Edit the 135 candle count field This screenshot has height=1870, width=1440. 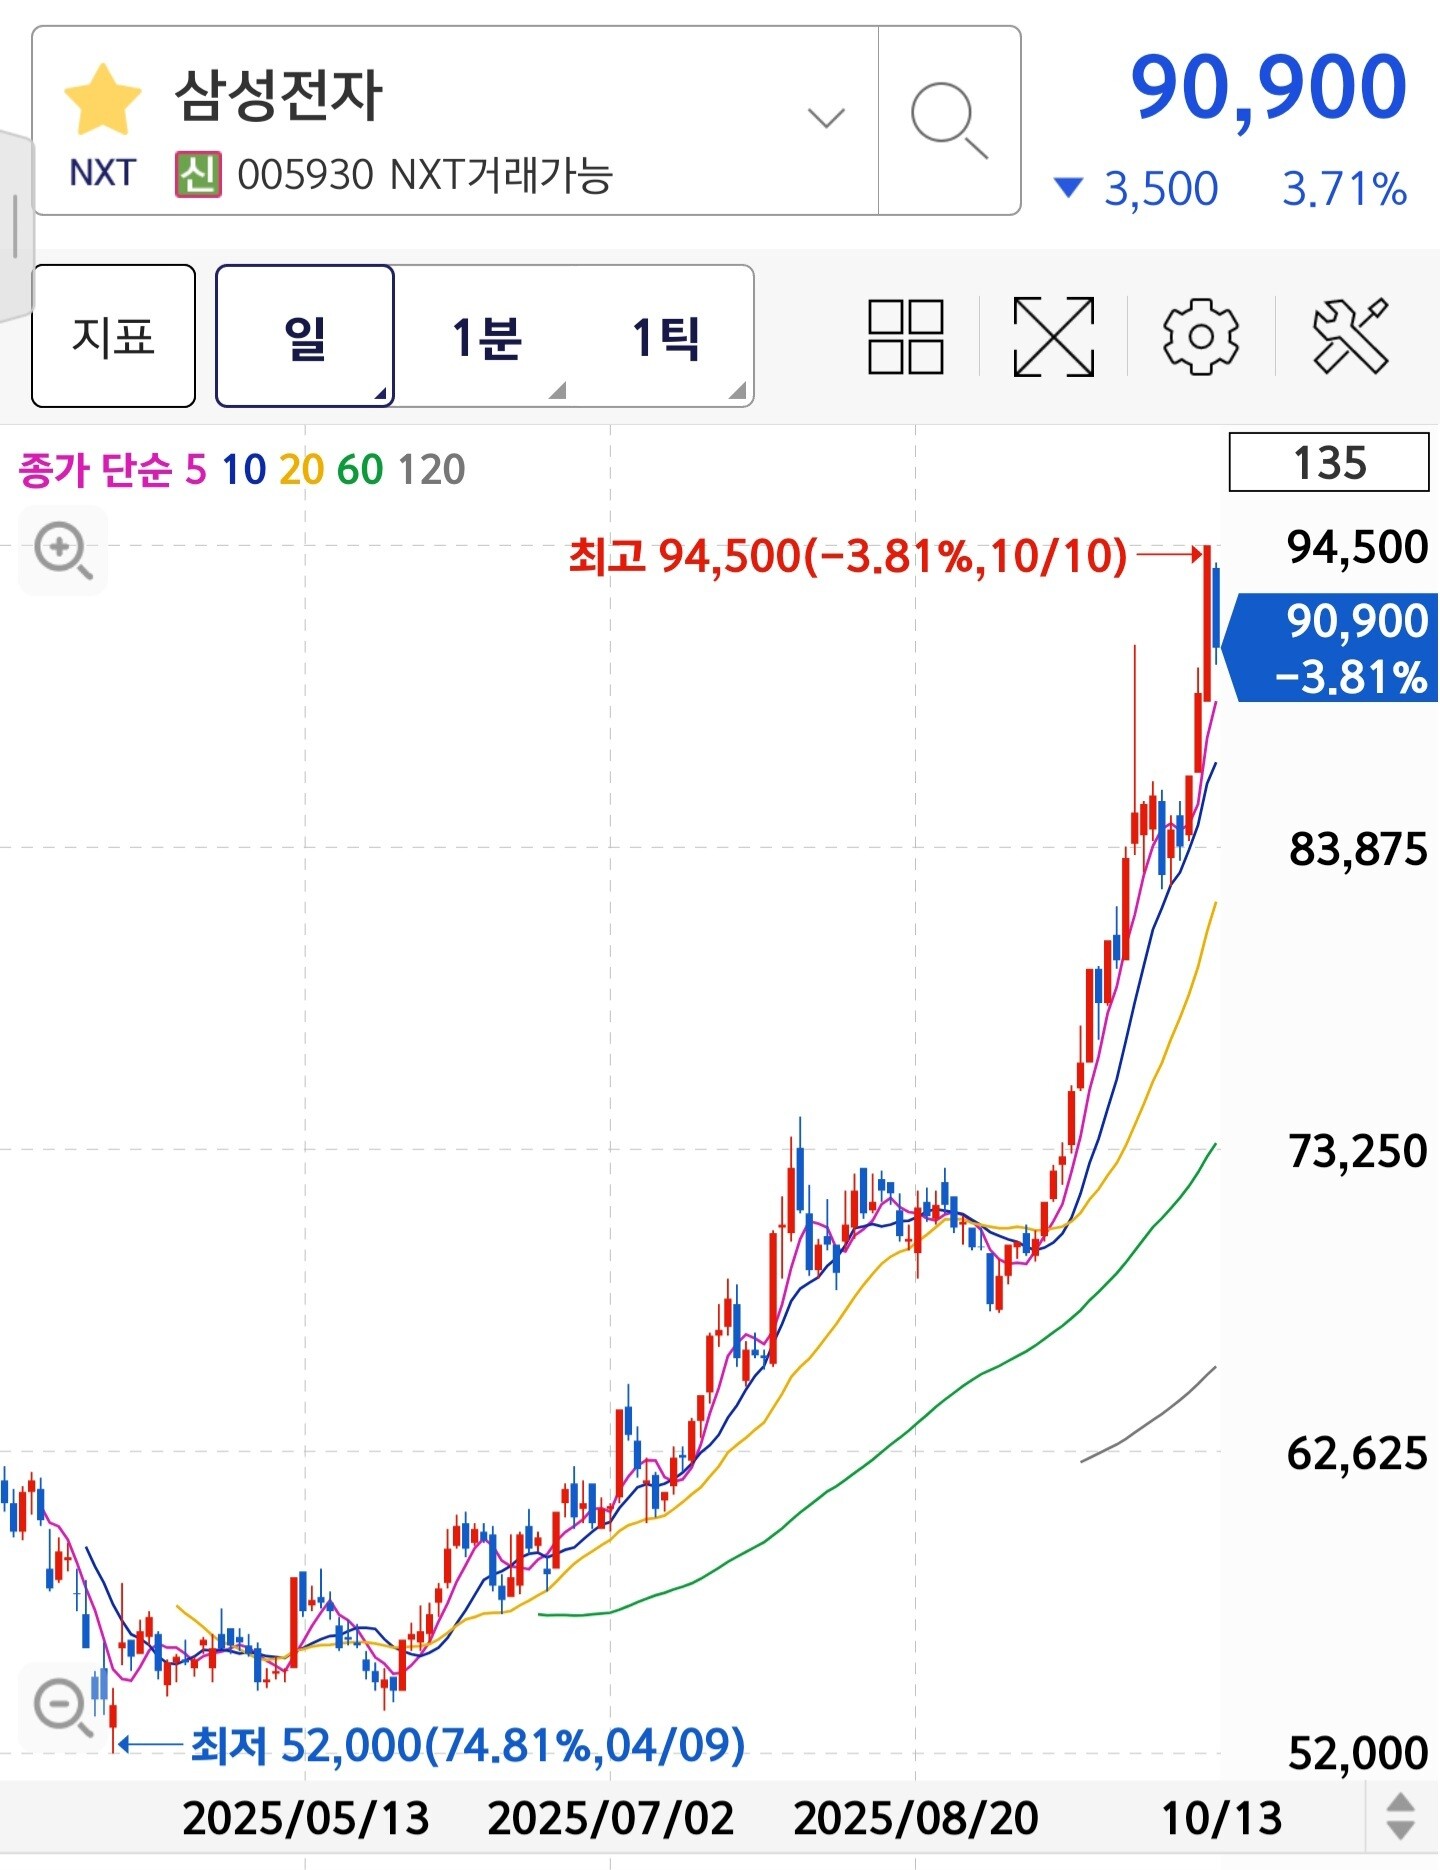[x=1329, y=462]
